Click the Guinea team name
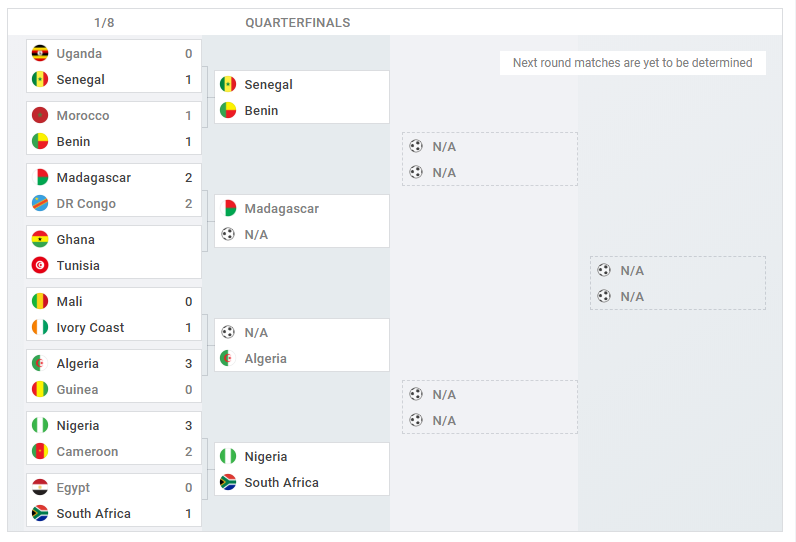 click(x=78, y=389)
